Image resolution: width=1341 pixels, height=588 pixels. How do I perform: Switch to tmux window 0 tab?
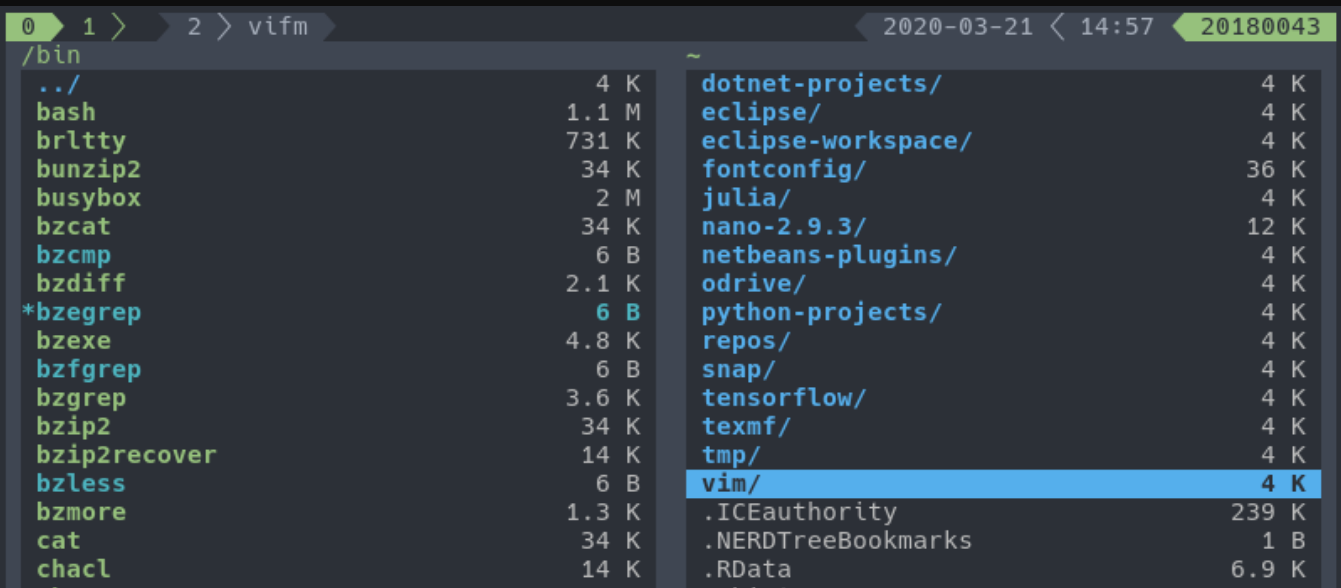pos(27,26)
